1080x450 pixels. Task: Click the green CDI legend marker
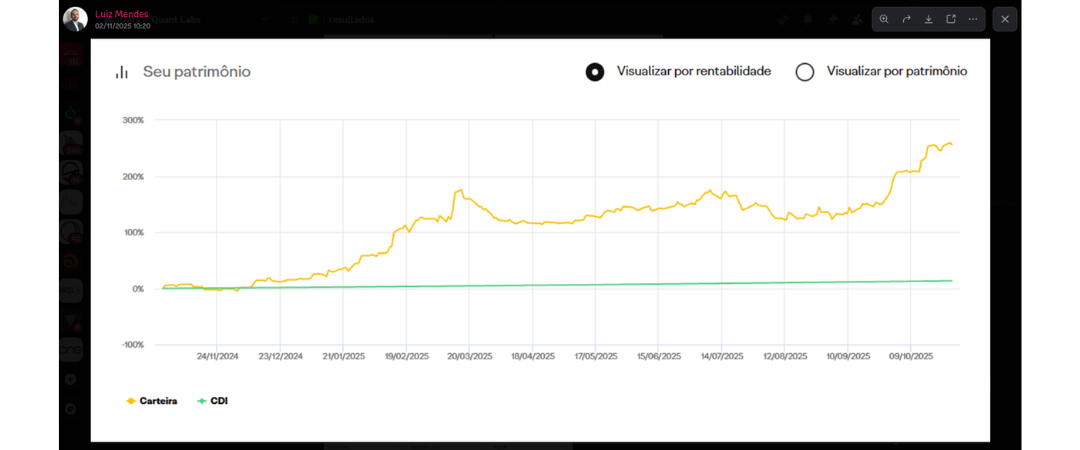(201, 401)
